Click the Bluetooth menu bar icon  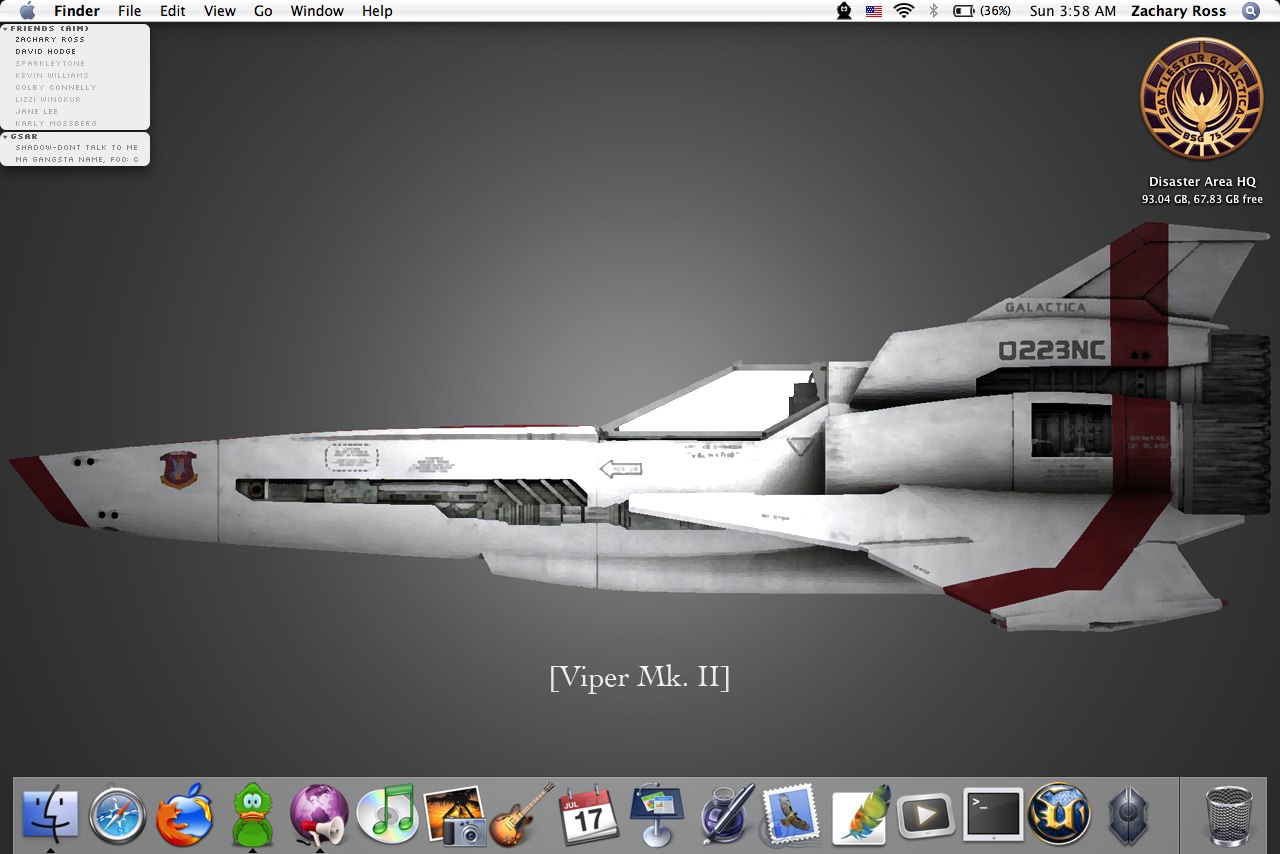(934, 11)
